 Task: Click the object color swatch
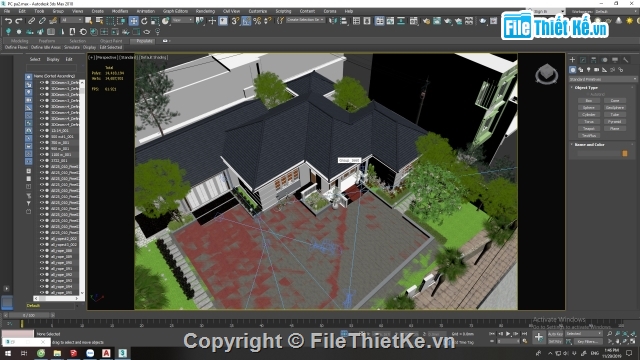pyautogui.click(x=624, y=153)
